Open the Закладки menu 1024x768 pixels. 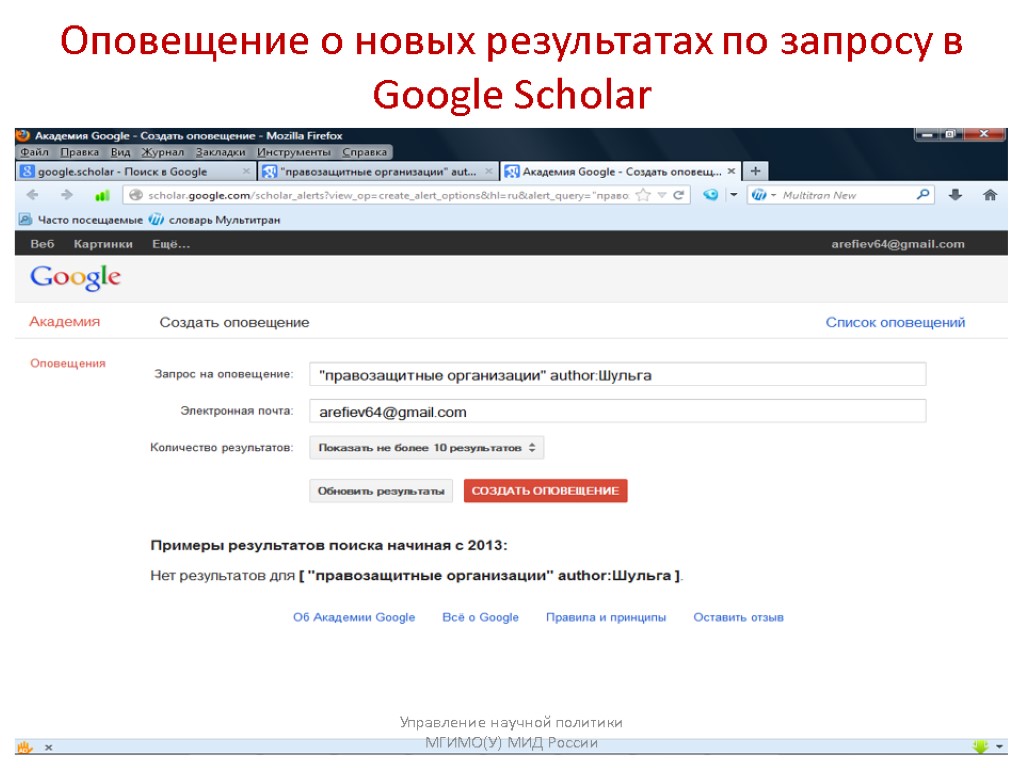click(221, 152)
